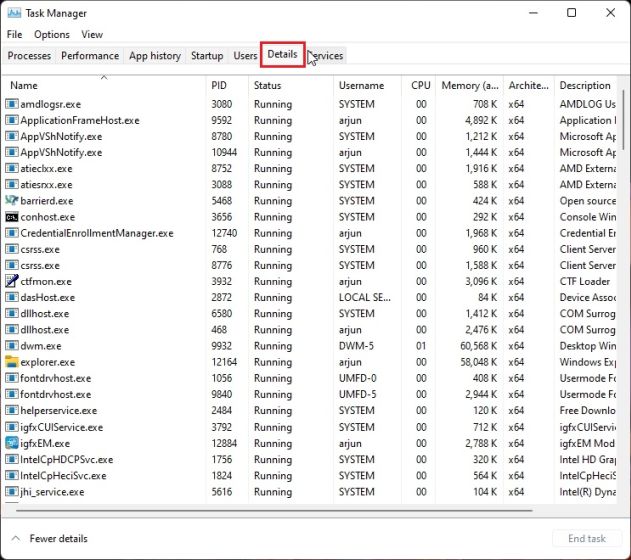Screen dimensions: 631x560
Task: Sort by the CPU column header
Action: [418, 85]
